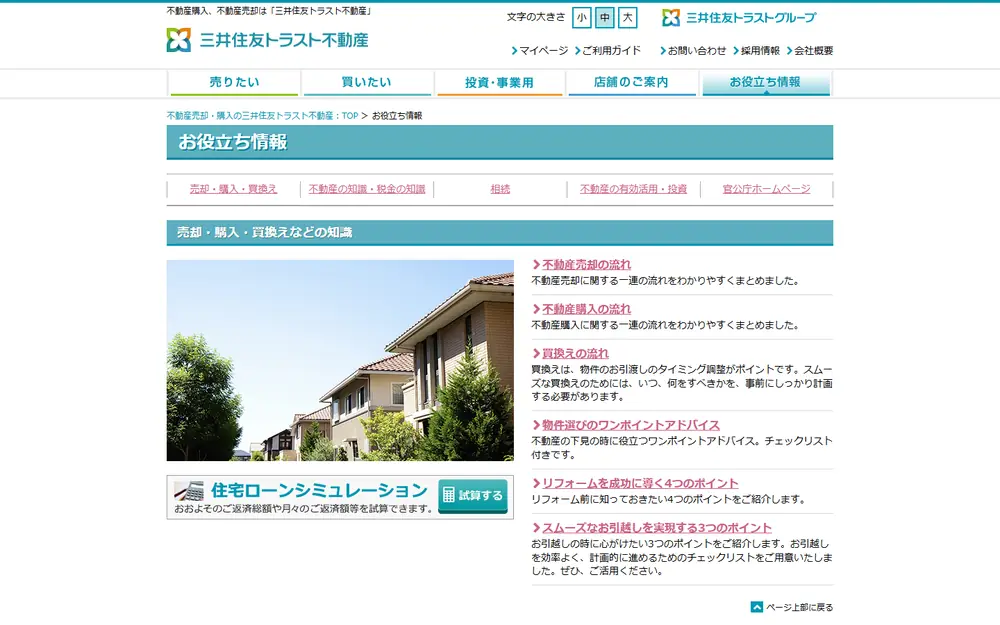Click the ページ上部に戻る arrow icon
This screenshot has width=1000, height=625.
pos(757,607)
